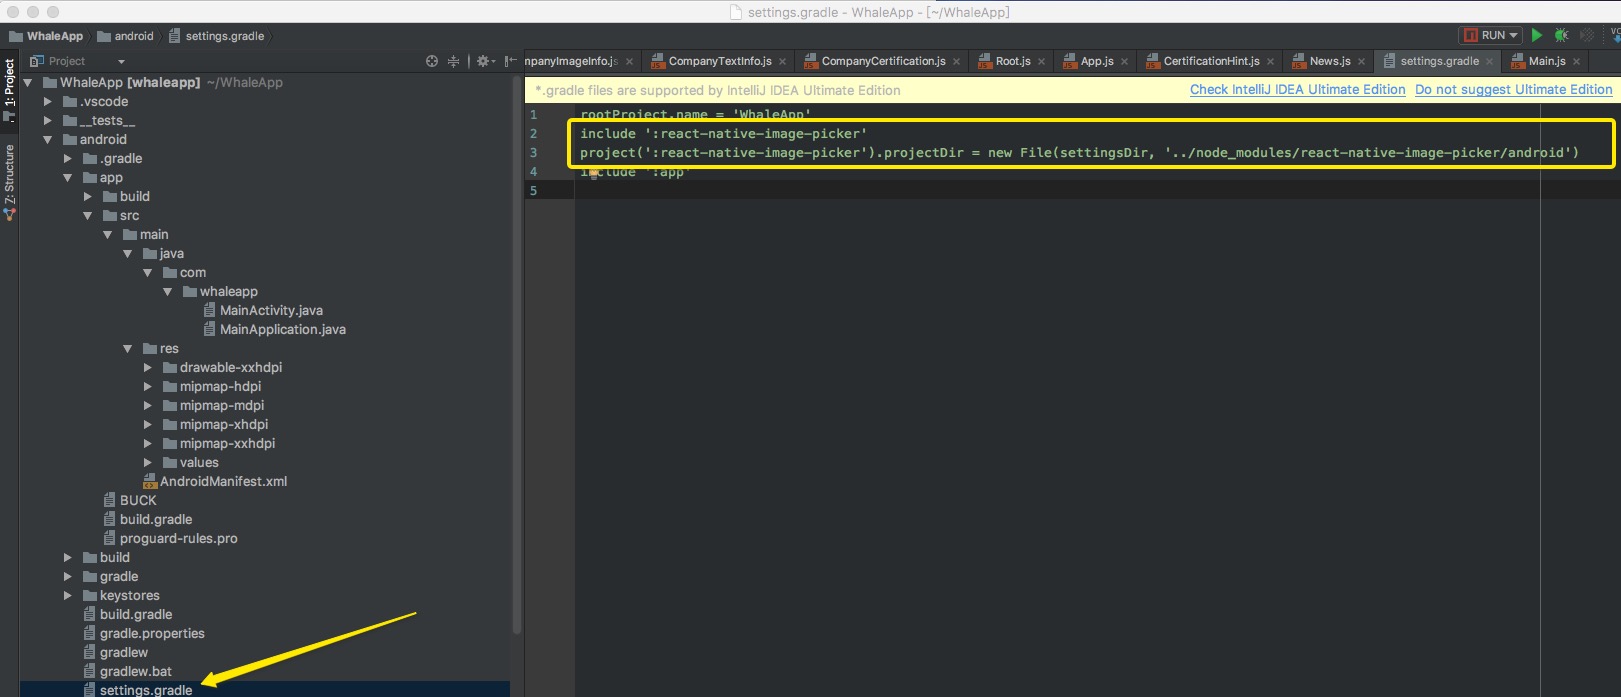Viewport: 1621px width, 697px height.
Task: Open gradle.properties file
Action: pyautogui.click(x=144, y=634)
